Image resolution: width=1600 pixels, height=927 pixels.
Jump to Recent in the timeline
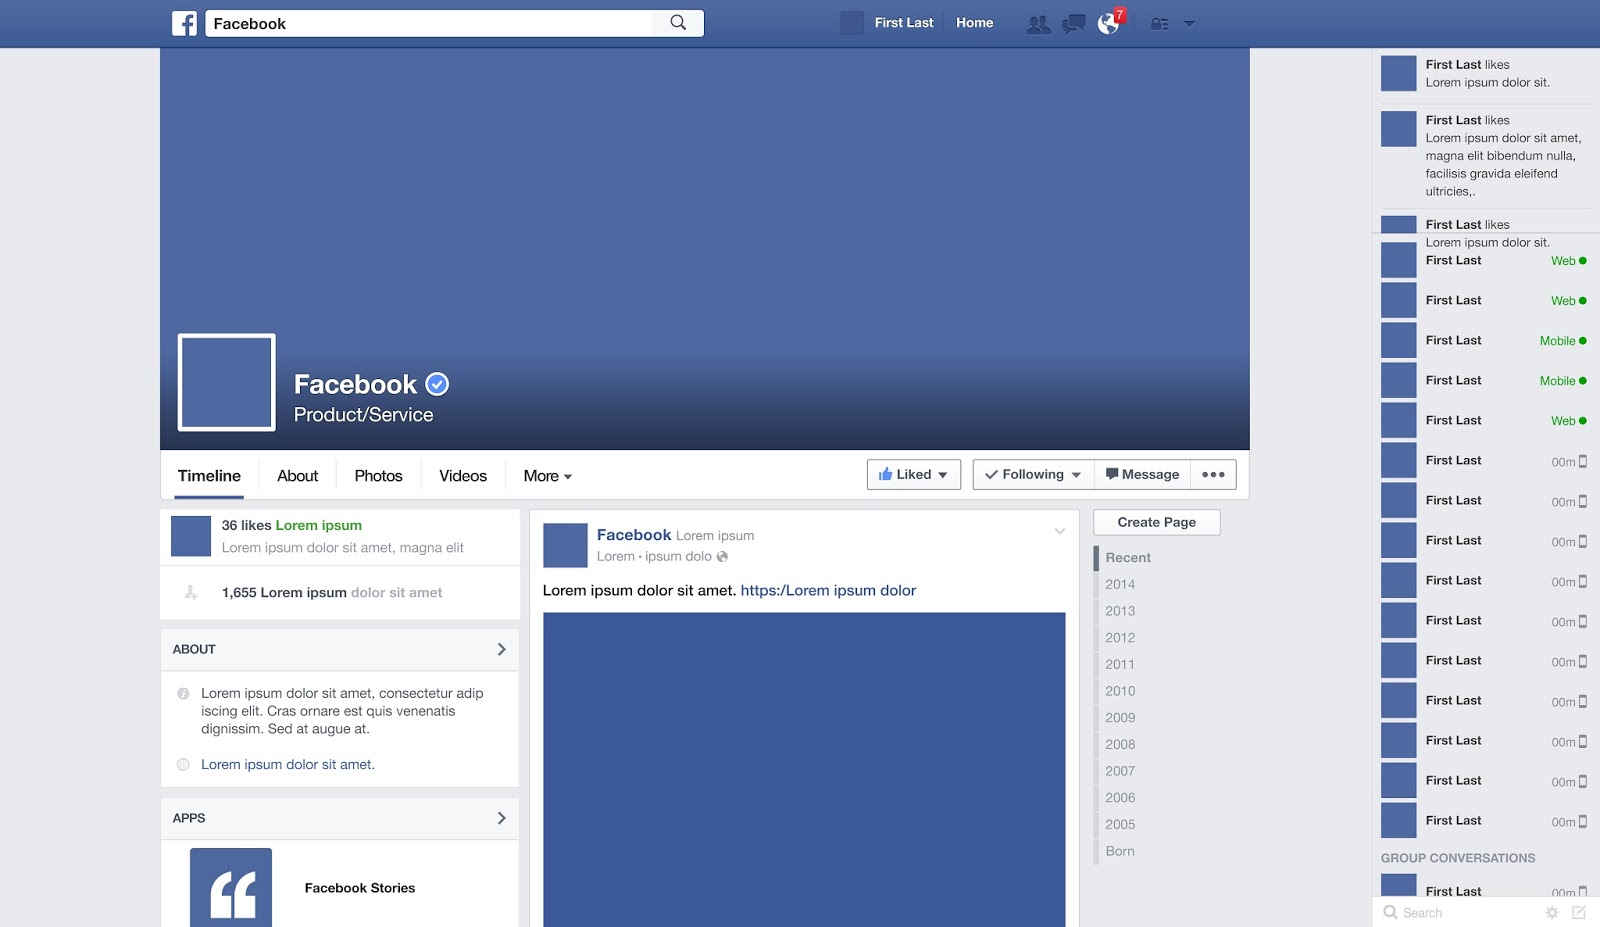1128,558
